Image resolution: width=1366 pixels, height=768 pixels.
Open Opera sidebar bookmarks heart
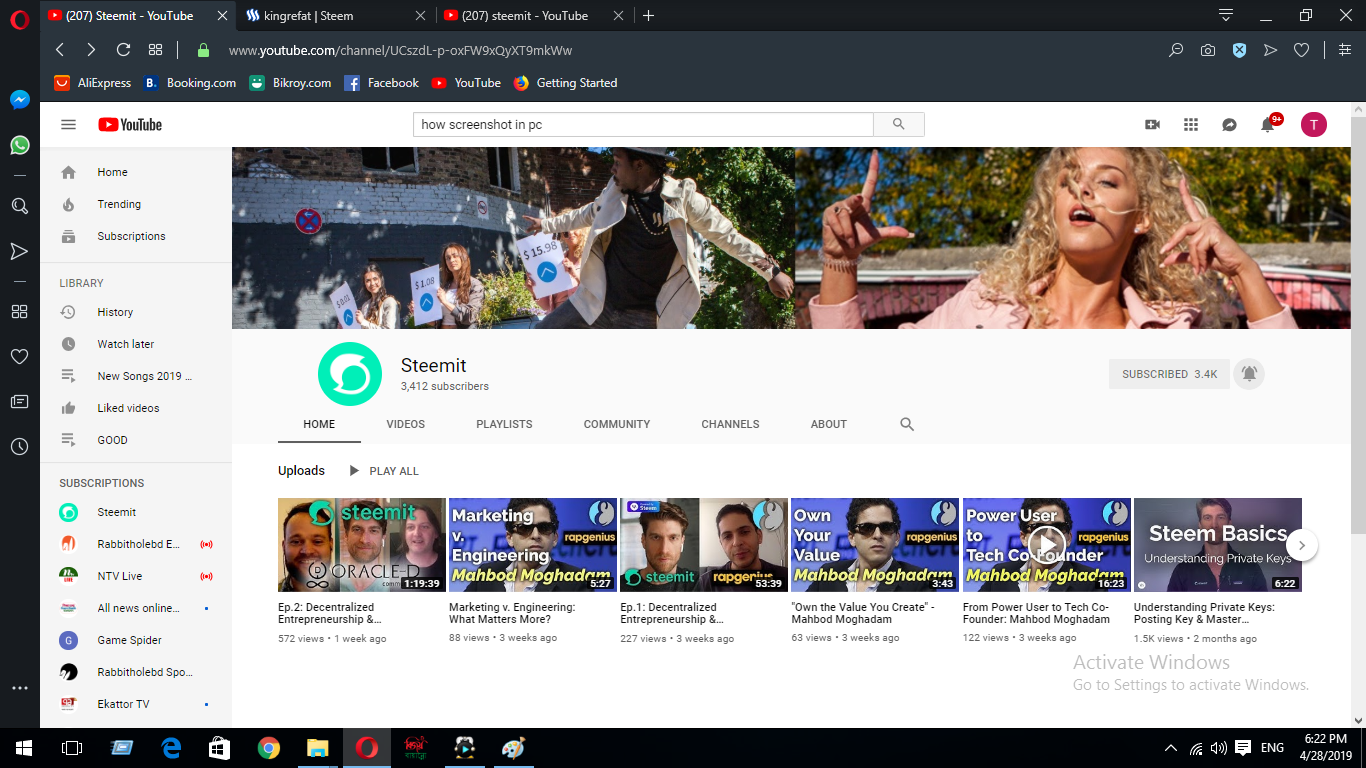coord(19,357)
